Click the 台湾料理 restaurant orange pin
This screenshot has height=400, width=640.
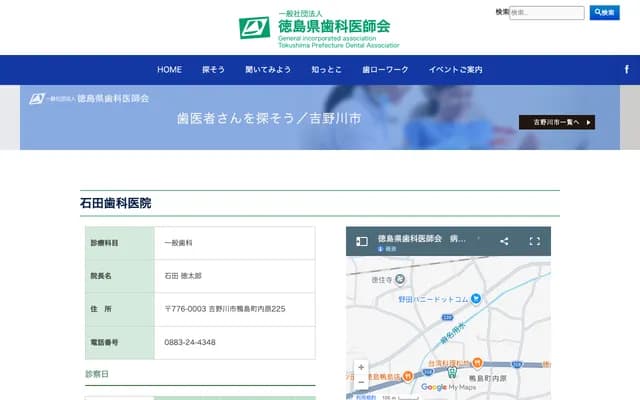(x=477, y=362)
